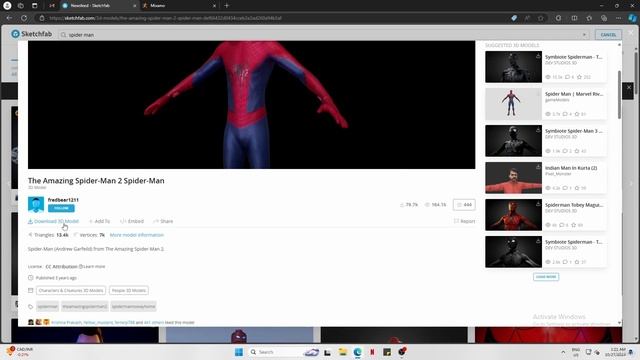Open browser settings and more menu

(618, 18)
